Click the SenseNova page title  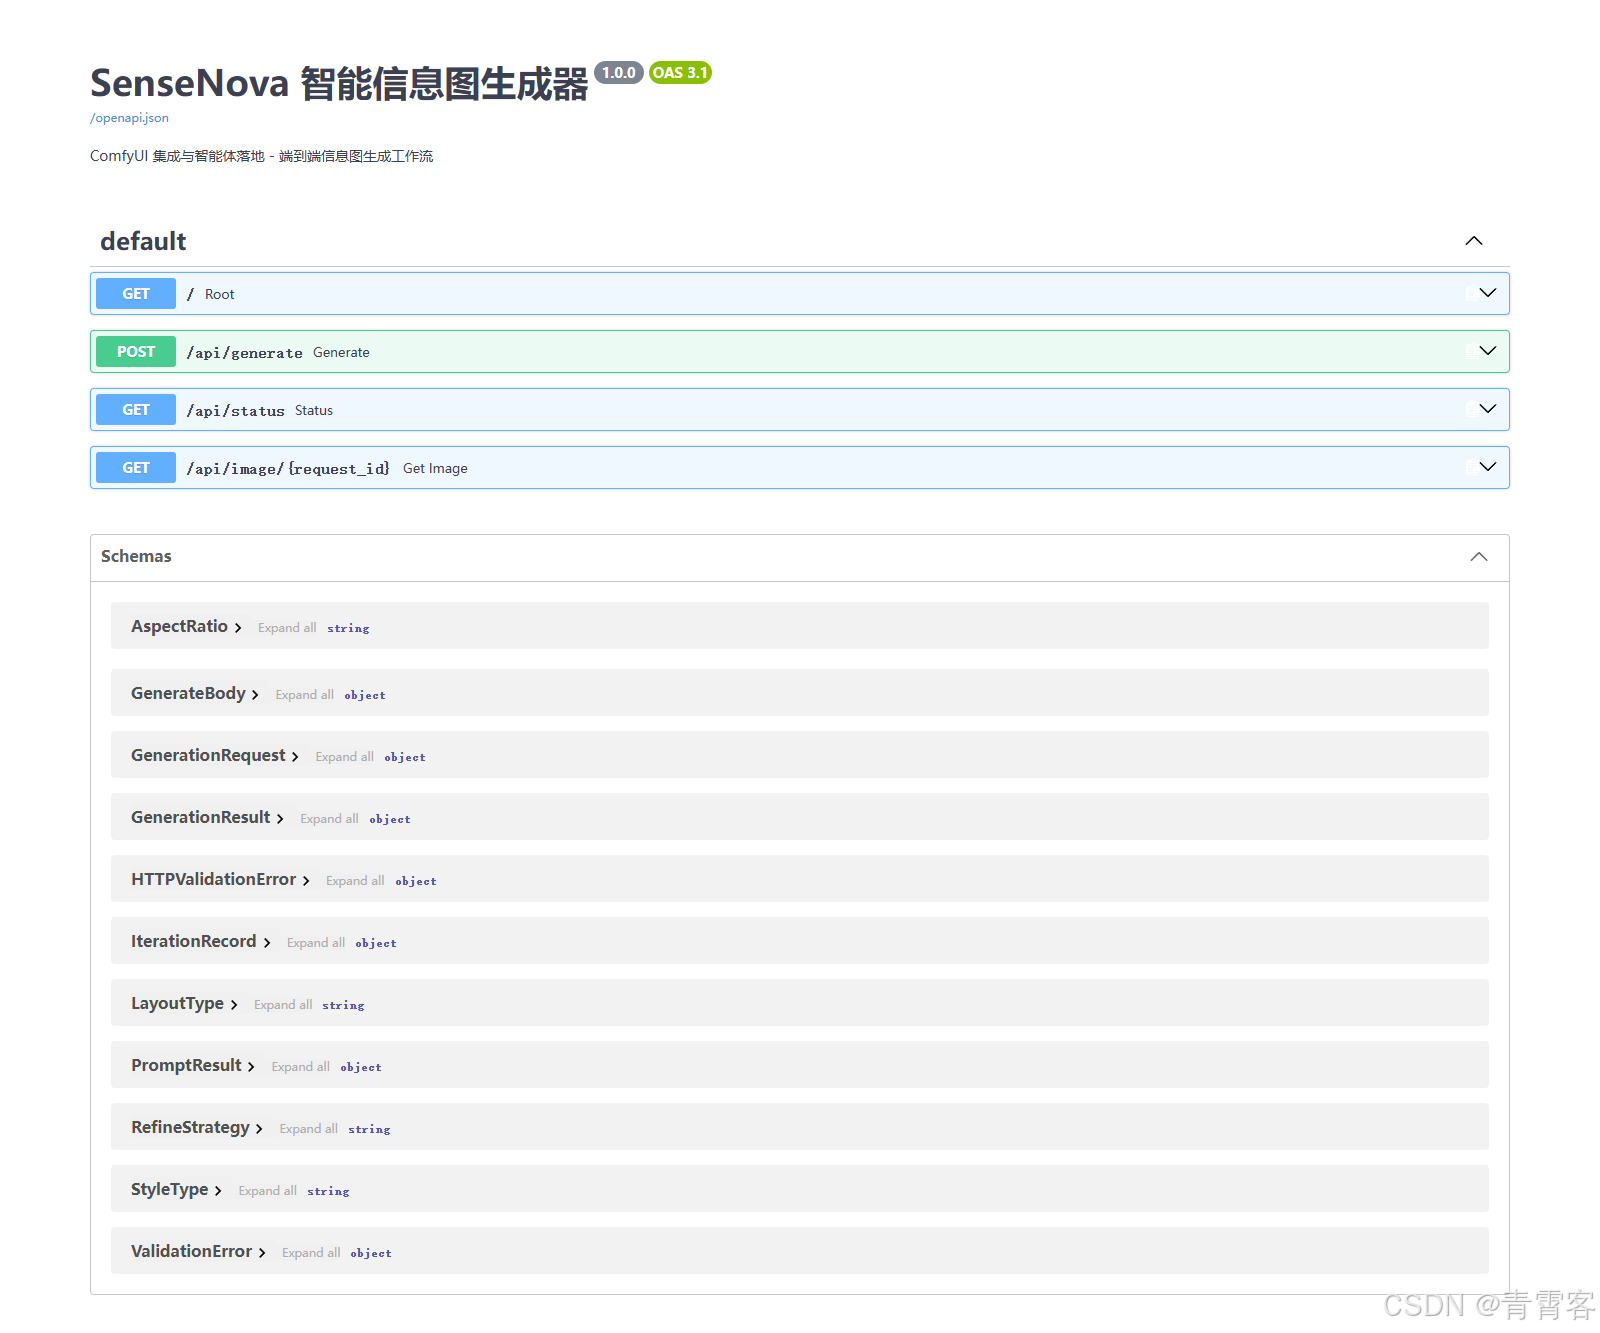click(x=339, y=83)
